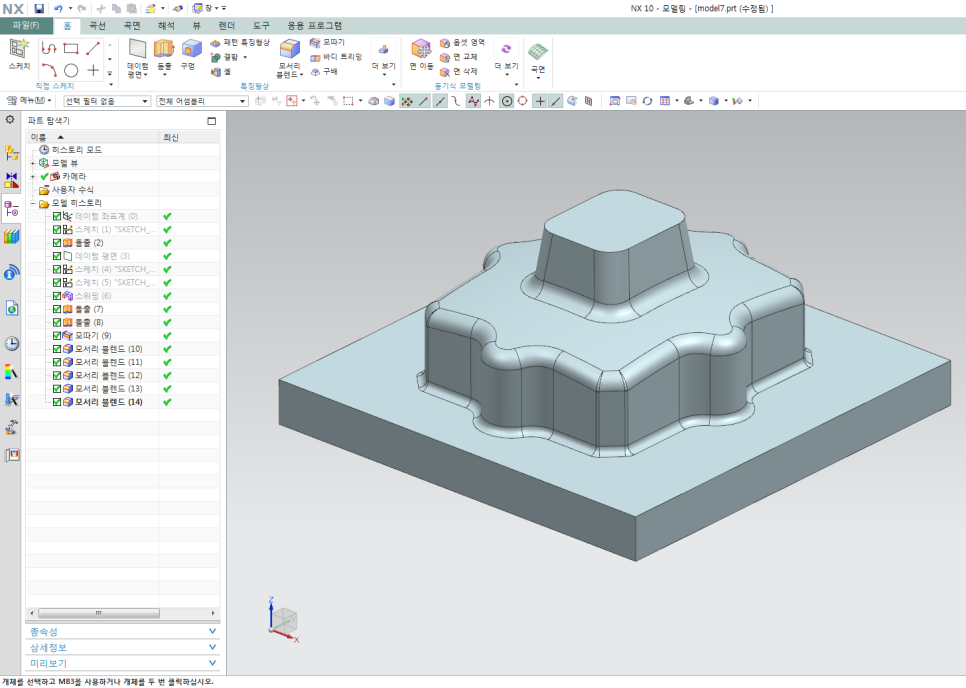Select the point (plus) sketch tool
The width and height of the screenshot is (966, 688).
click(x=93, y=70)
